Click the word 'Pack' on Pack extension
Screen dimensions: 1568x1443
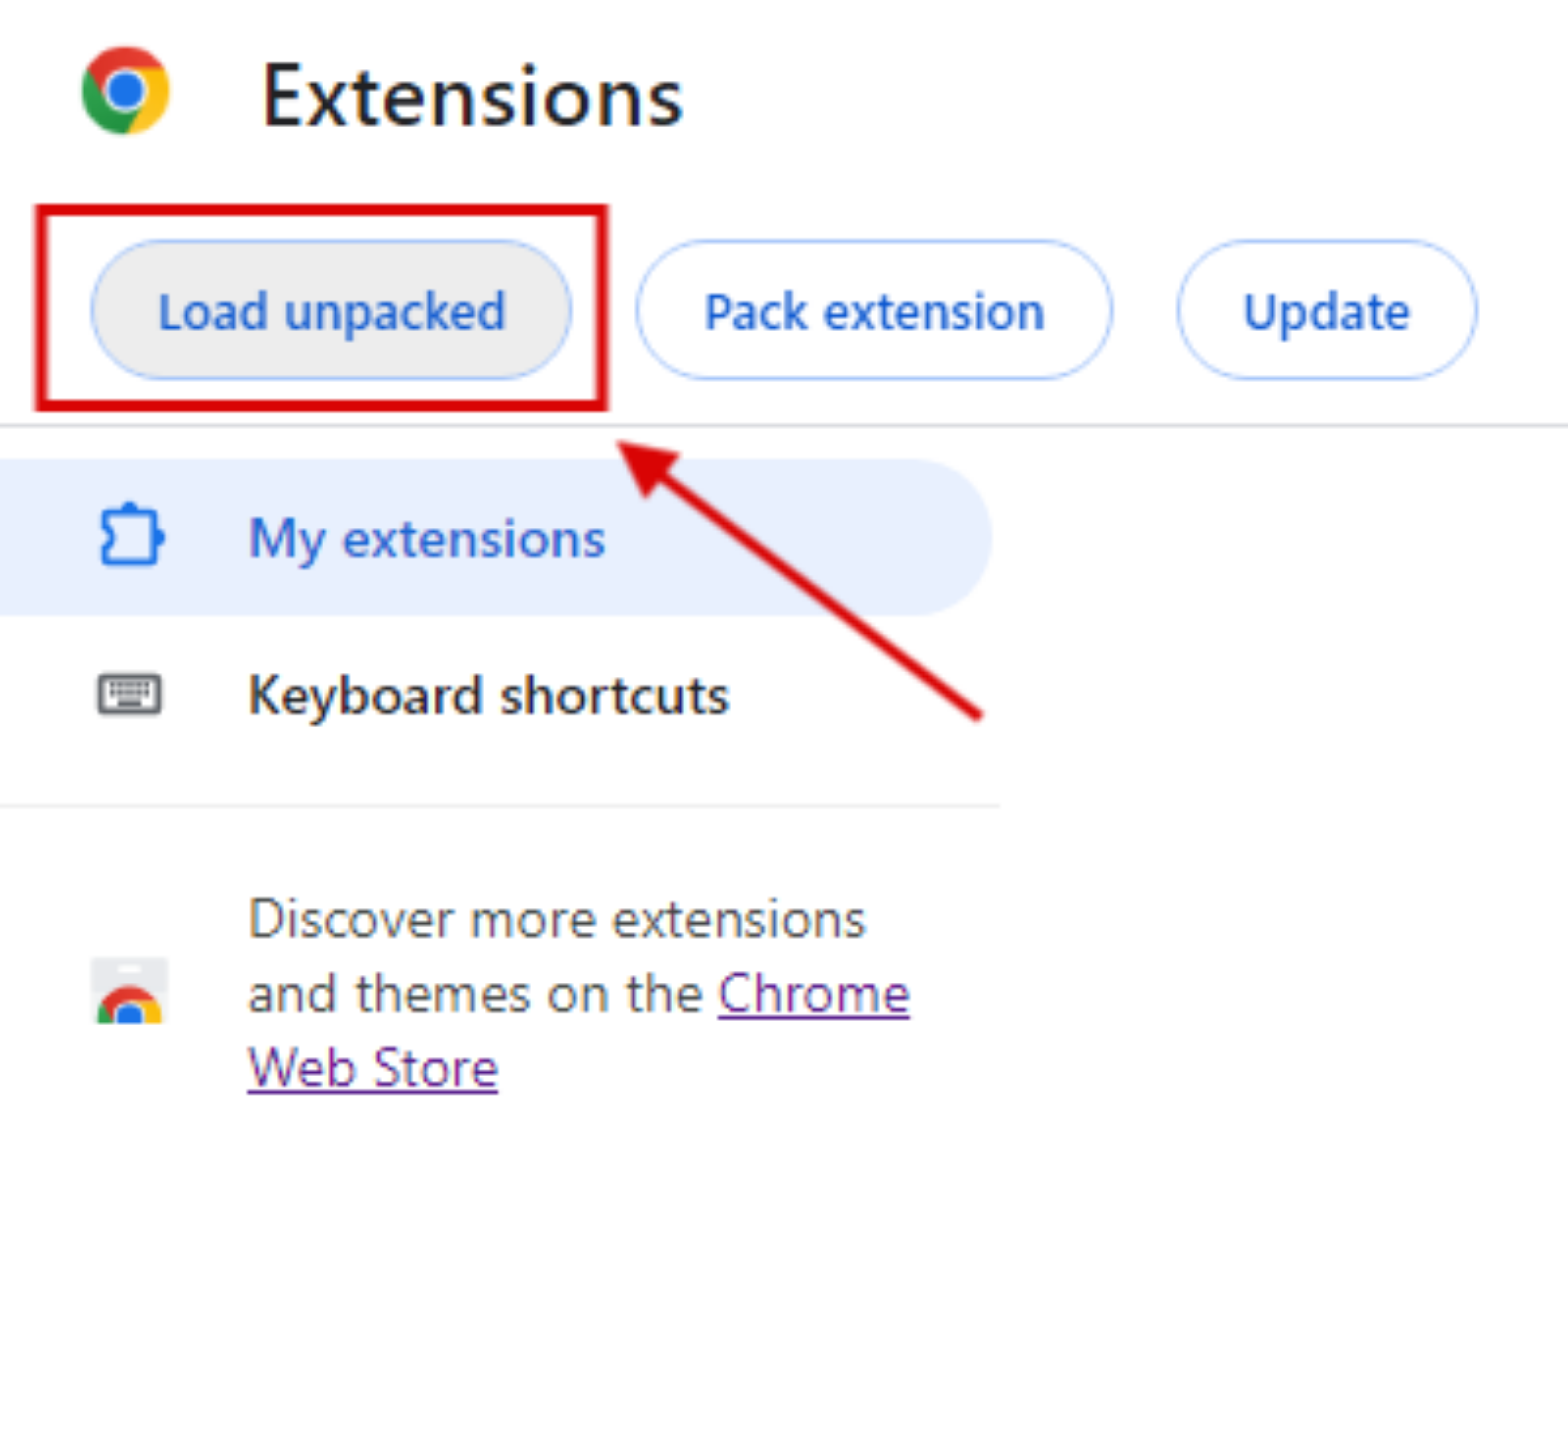pos(755,312)
